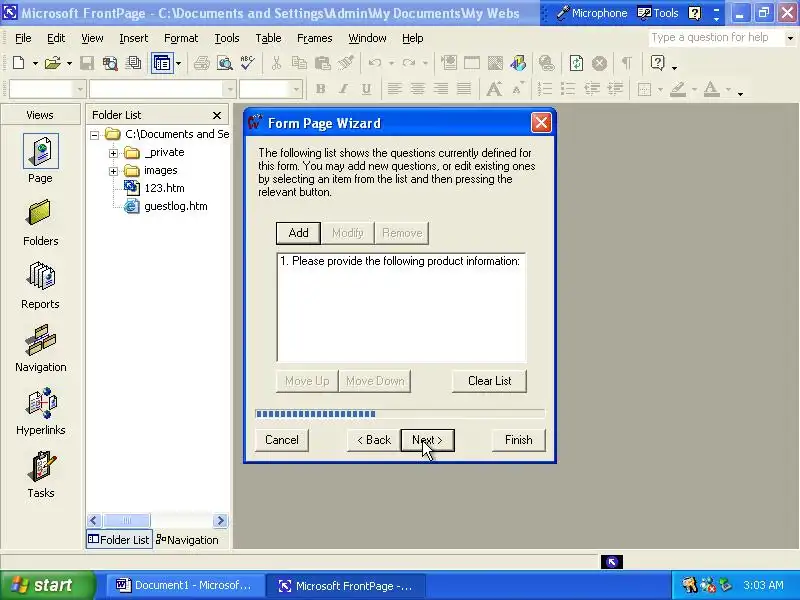Click the Stop toolbar icon
The width and height of the screenshot is (800, 600).
point(599,63)
